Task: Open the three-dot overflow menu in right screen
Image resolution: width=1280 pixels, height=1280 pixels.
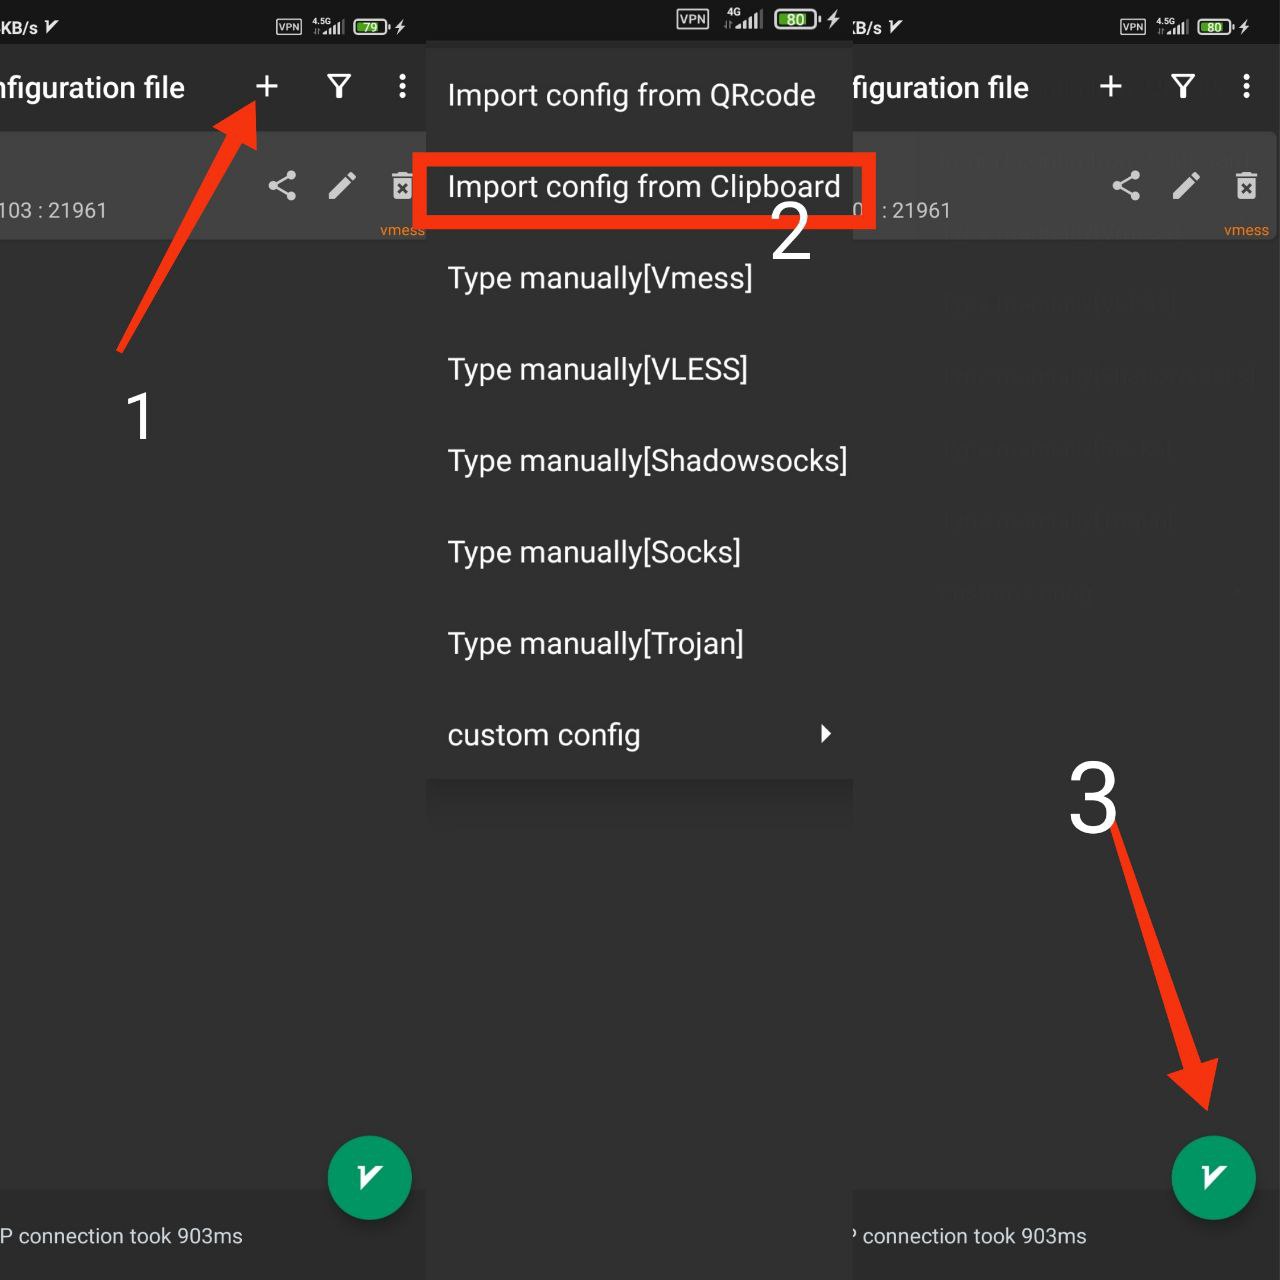Action: click(1246, 87)
